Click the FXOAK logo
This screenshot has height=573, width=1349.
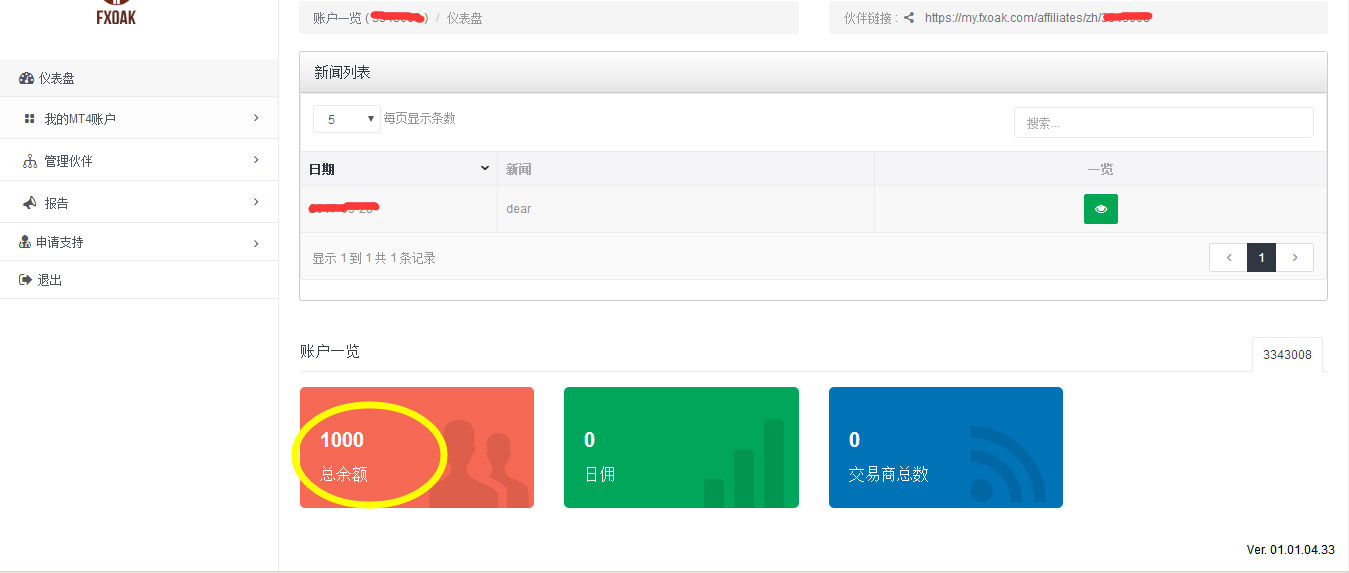[115, 13]
